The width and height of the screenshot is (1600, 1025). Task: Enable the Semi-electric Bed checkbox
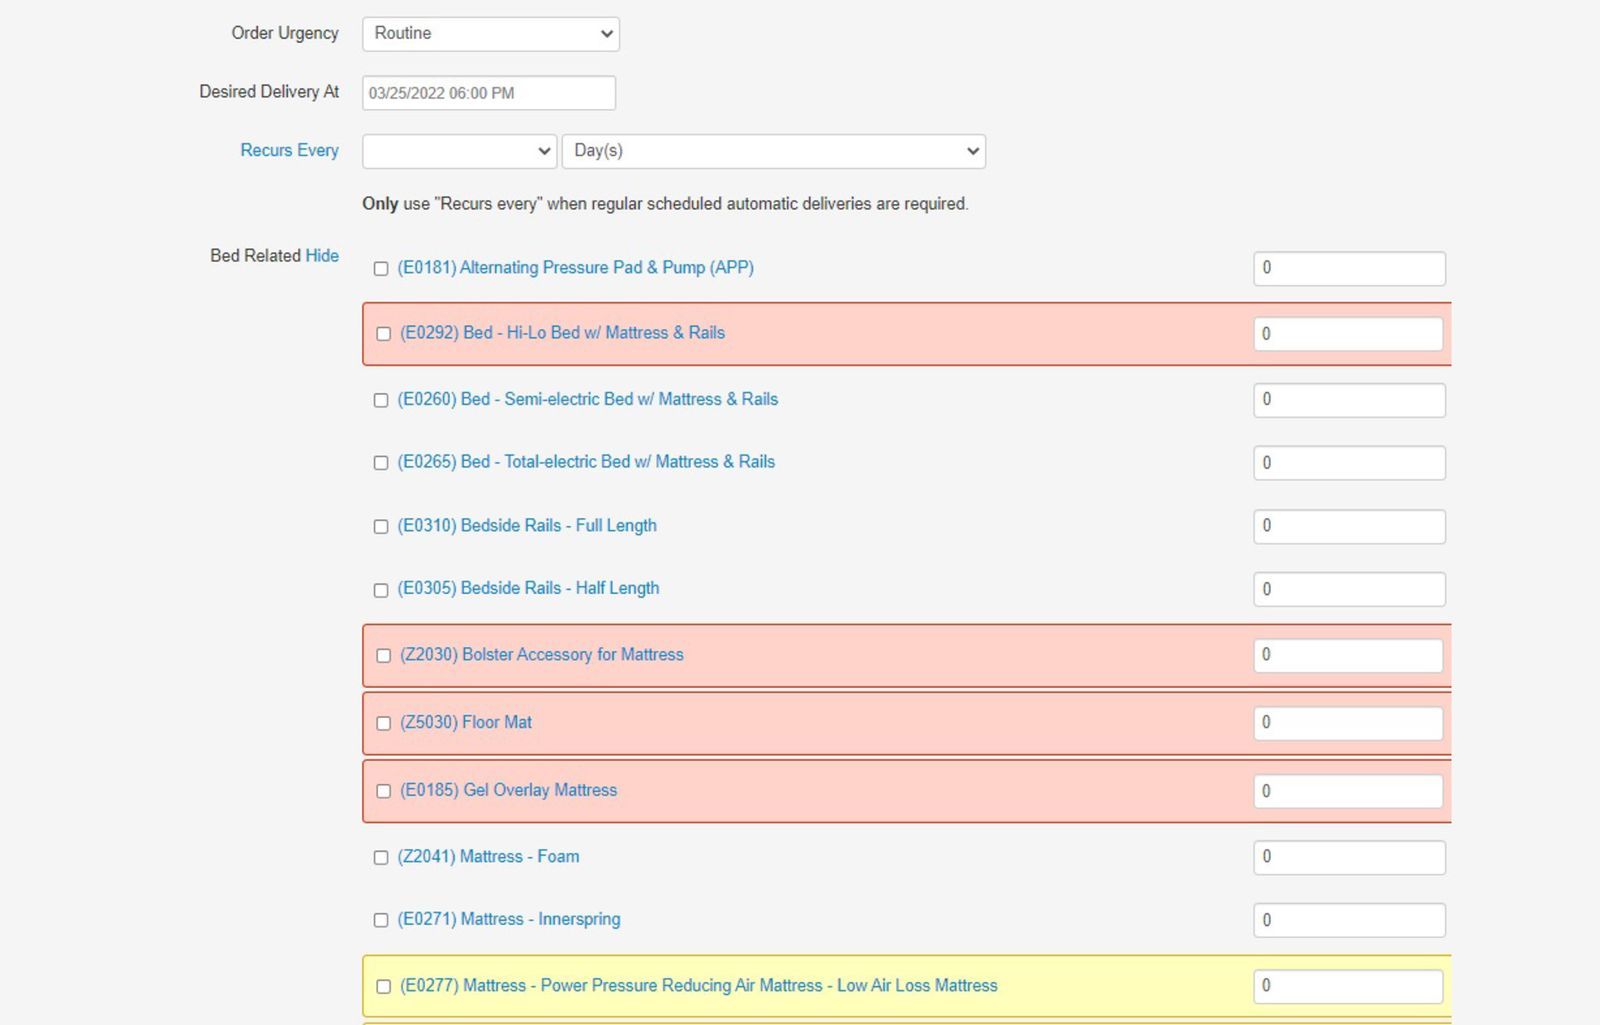pos(381,400)
